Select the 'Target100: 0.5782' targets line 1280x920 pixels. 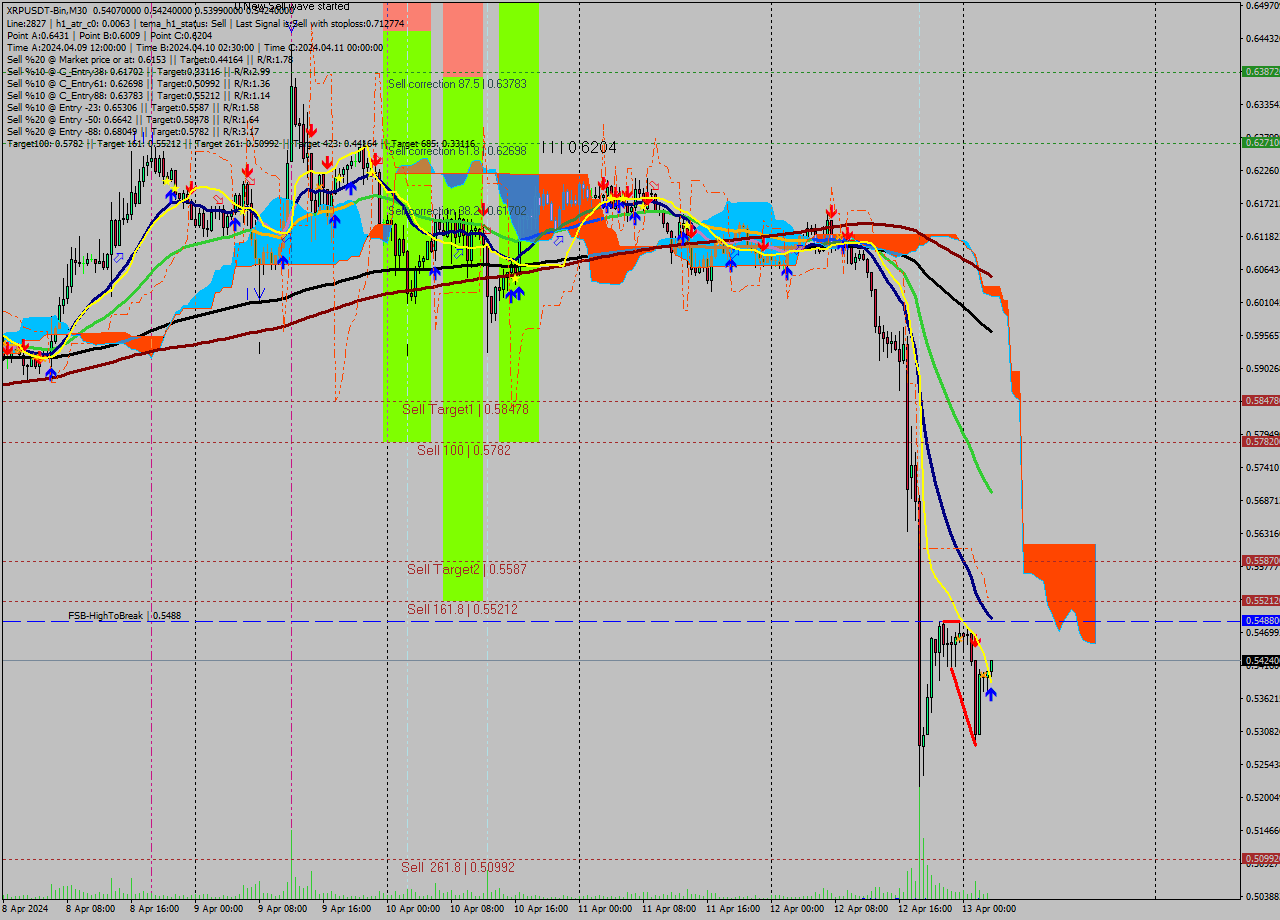click(241, 144)
